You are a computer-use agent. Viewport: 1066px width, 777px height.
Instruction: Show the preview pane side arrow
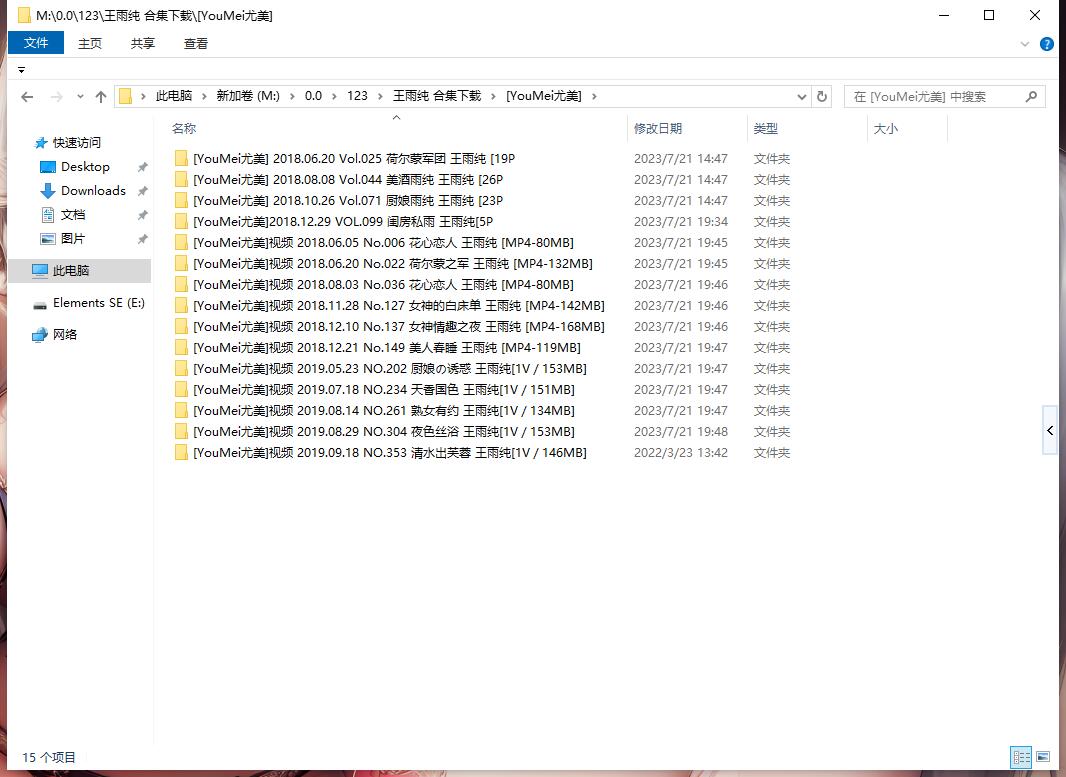coord(1049,431)
